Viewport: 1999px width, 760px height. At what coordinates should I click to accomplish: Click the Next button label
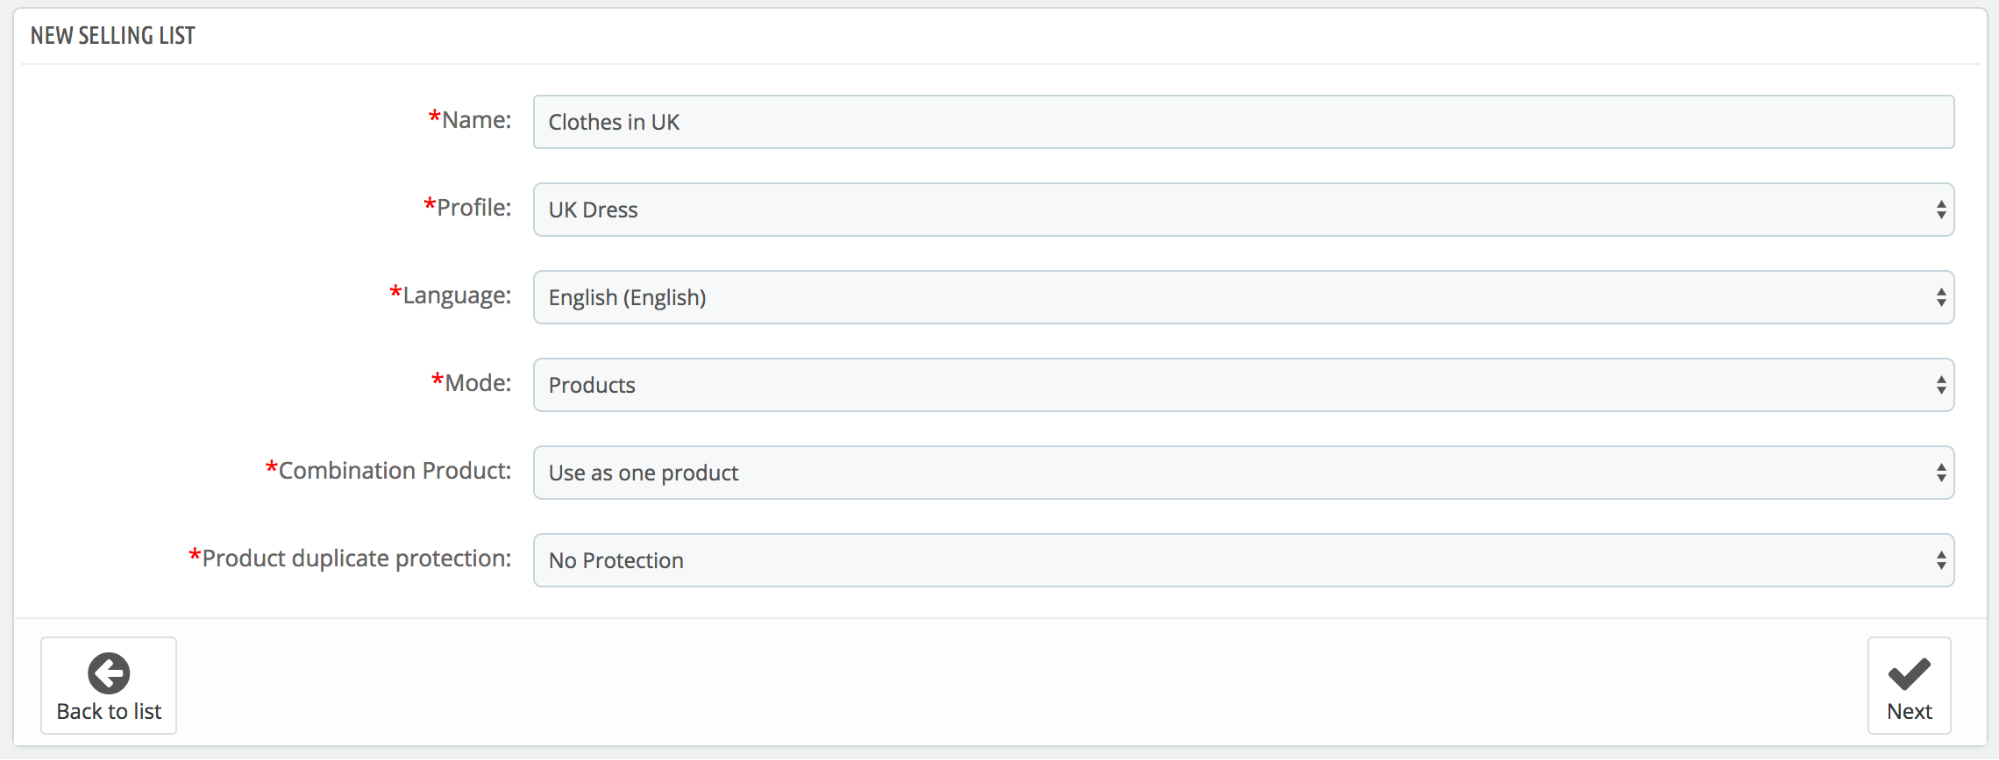(x=1909, y=711)
